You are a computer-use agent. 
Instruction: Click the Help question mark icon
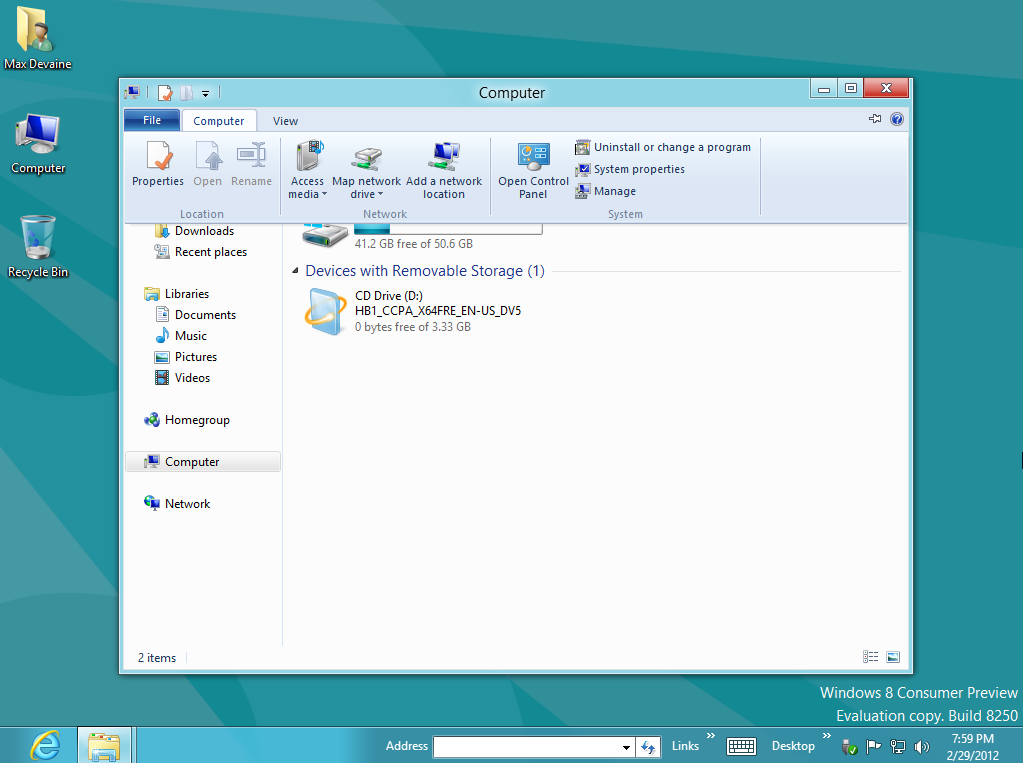pos(897,119)
